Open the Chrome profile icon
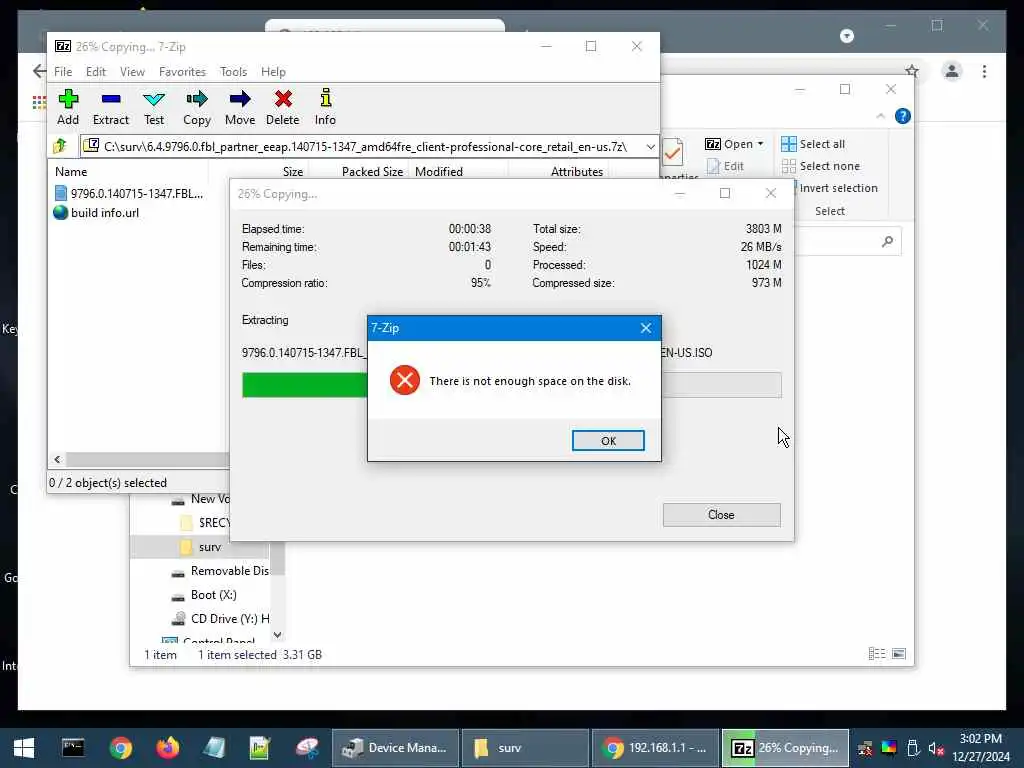This screenshot has width=1024, height=768. [x=952, y=71]
